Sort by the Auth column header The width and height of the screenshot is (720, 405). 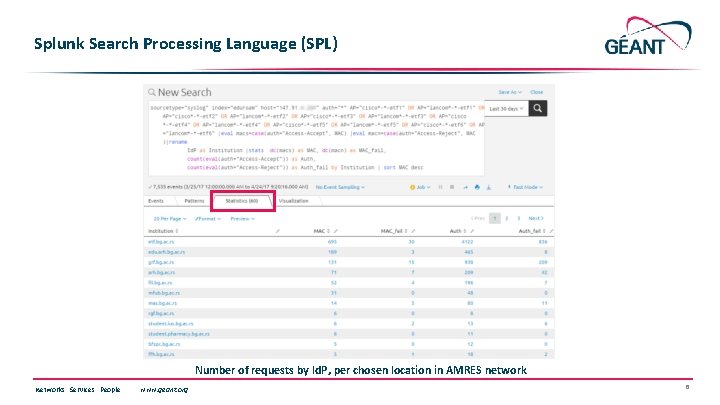458,231
